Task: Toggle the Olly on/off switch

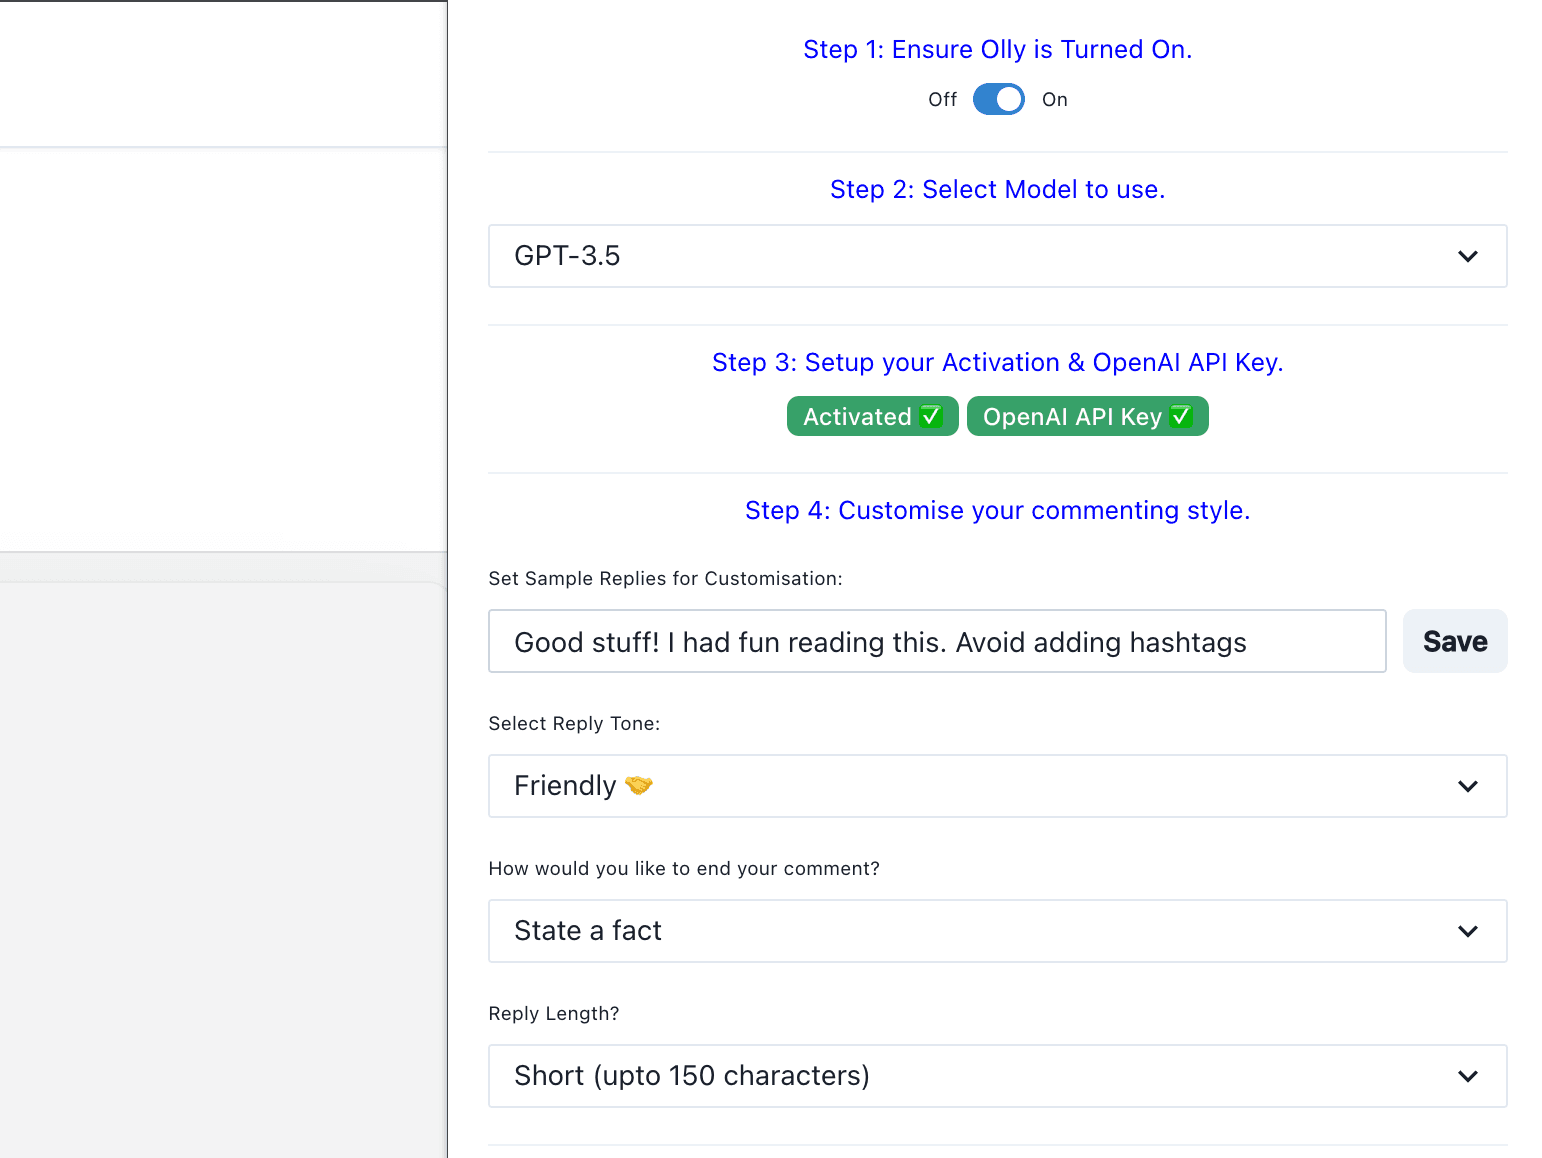Action: pyautogui.click(x=998, y=99)
